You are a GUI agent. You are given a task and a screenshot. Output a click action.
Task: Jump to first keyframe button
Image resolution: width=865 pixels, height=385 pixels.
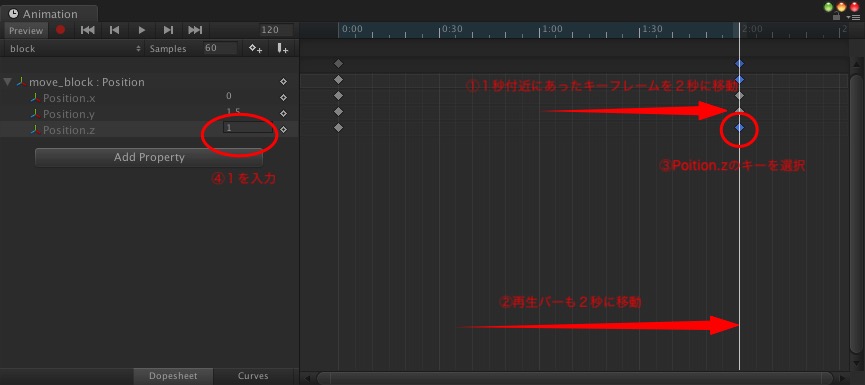[87, 30]
